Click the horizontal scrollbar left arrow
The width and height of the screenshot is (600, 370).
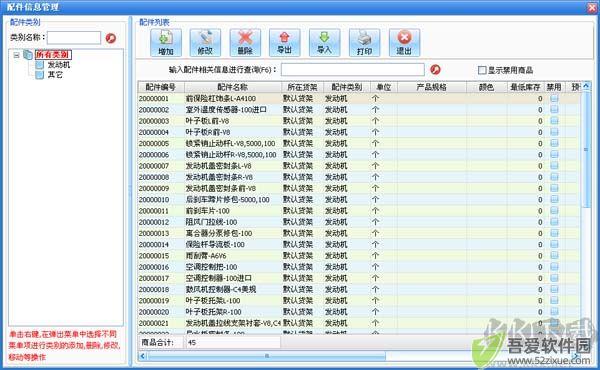pos(142,356)
